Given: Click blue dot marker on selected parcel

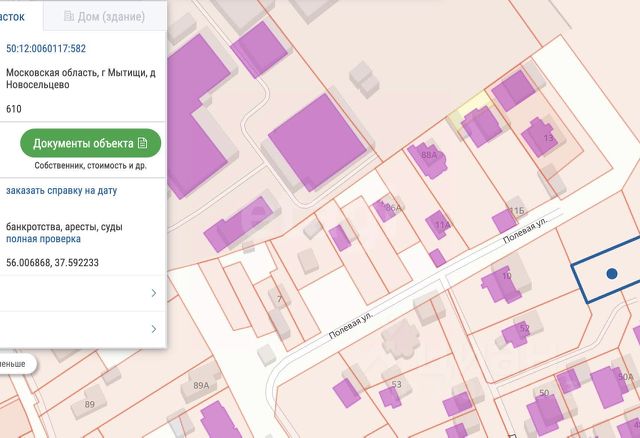Looking at the screenshot, I should 611,273.
